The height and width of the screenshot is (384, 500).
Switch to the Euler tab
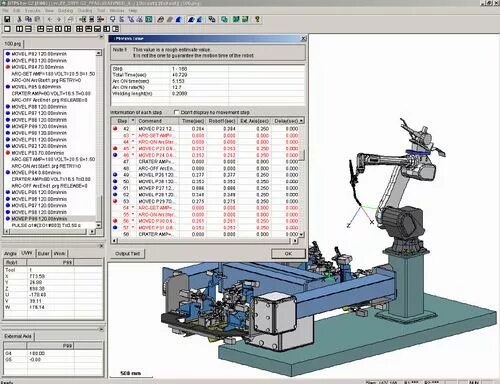pos(44,254)
